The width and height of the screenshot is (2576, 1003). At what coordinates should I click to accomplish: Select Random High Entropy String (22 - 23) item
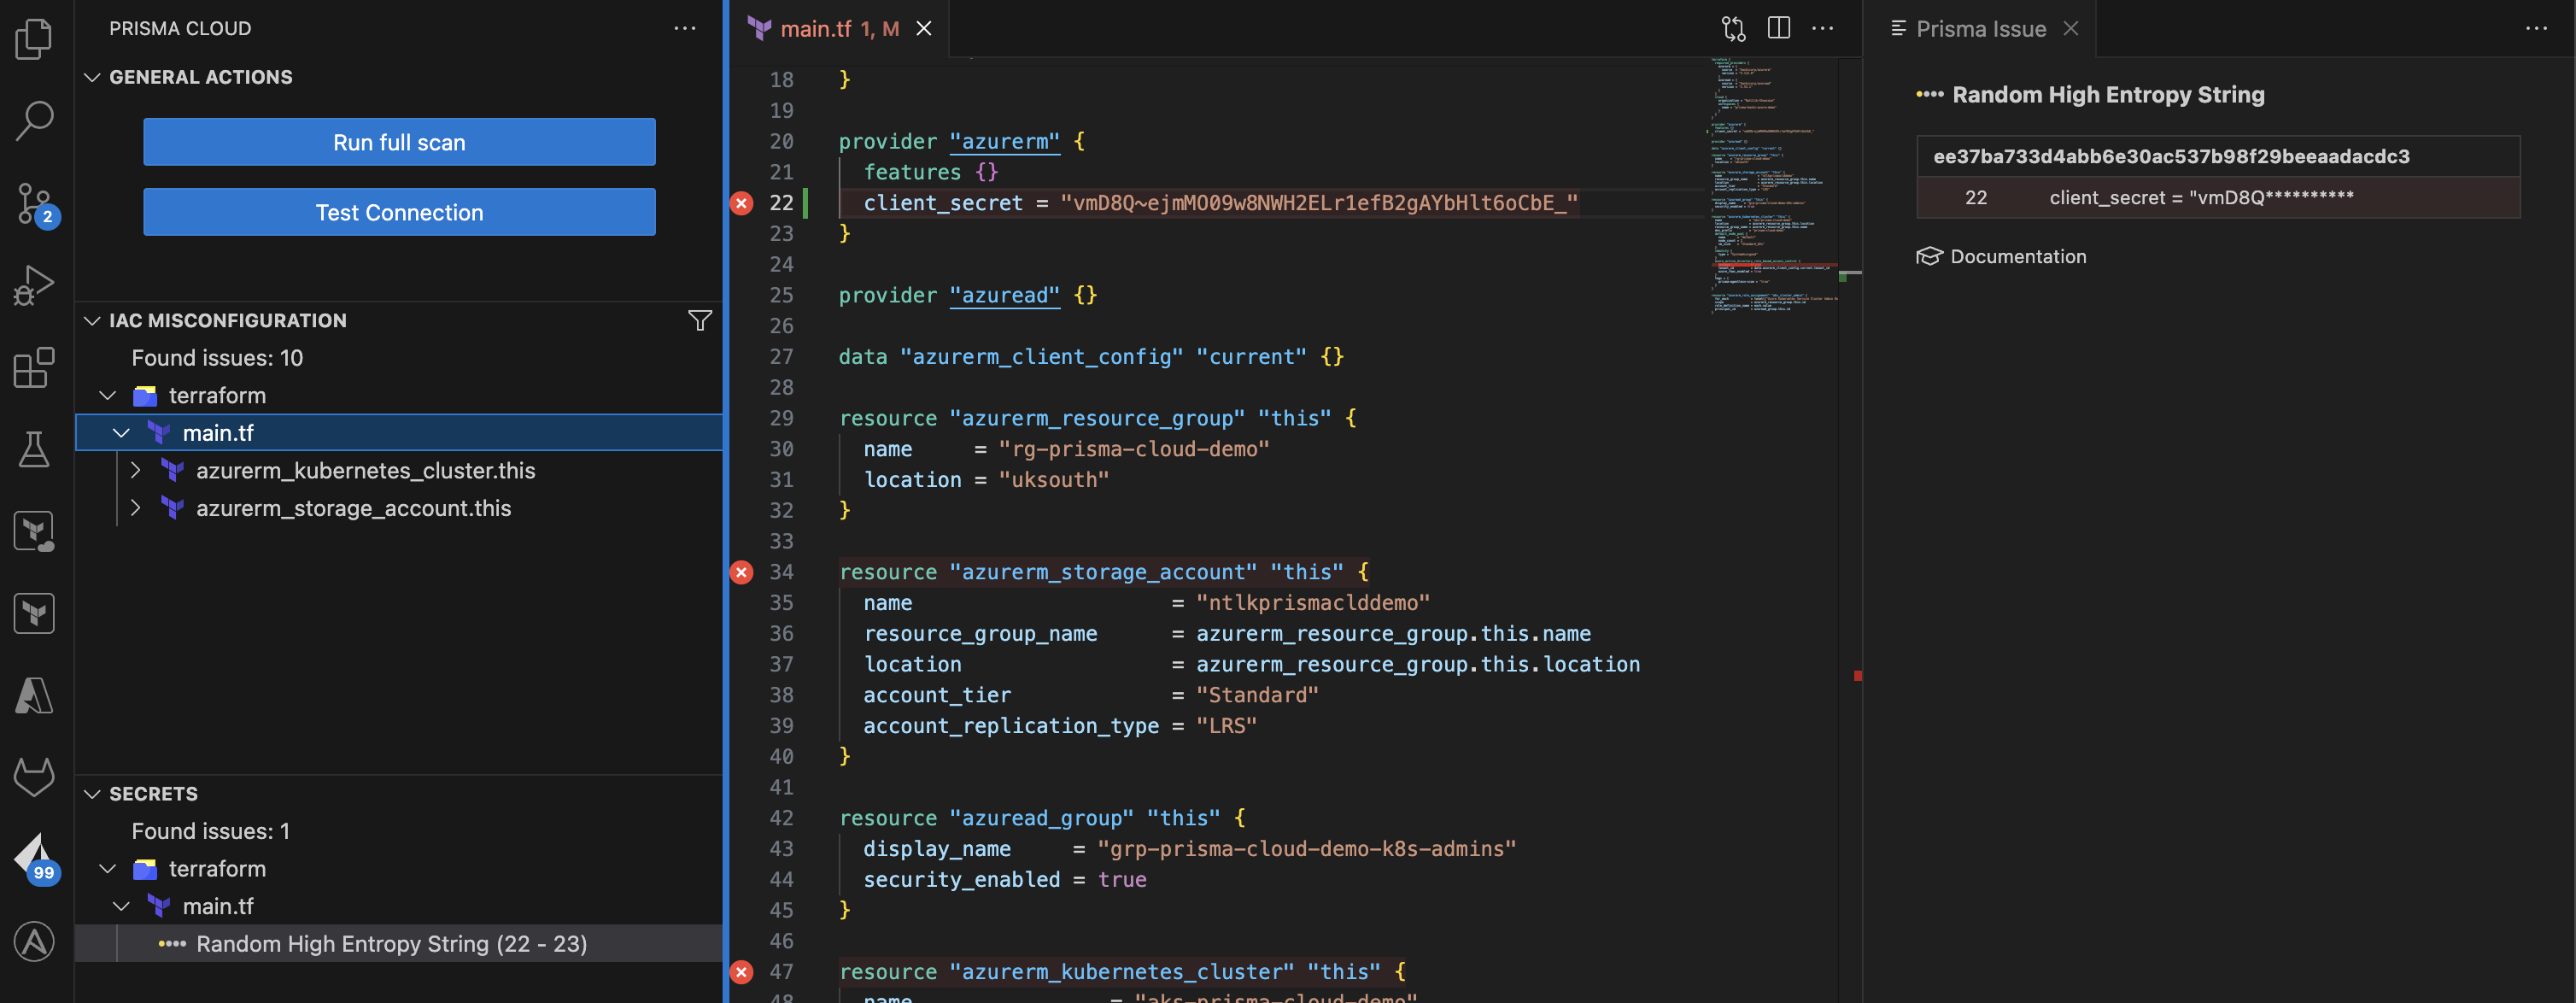tap(399, 943)
